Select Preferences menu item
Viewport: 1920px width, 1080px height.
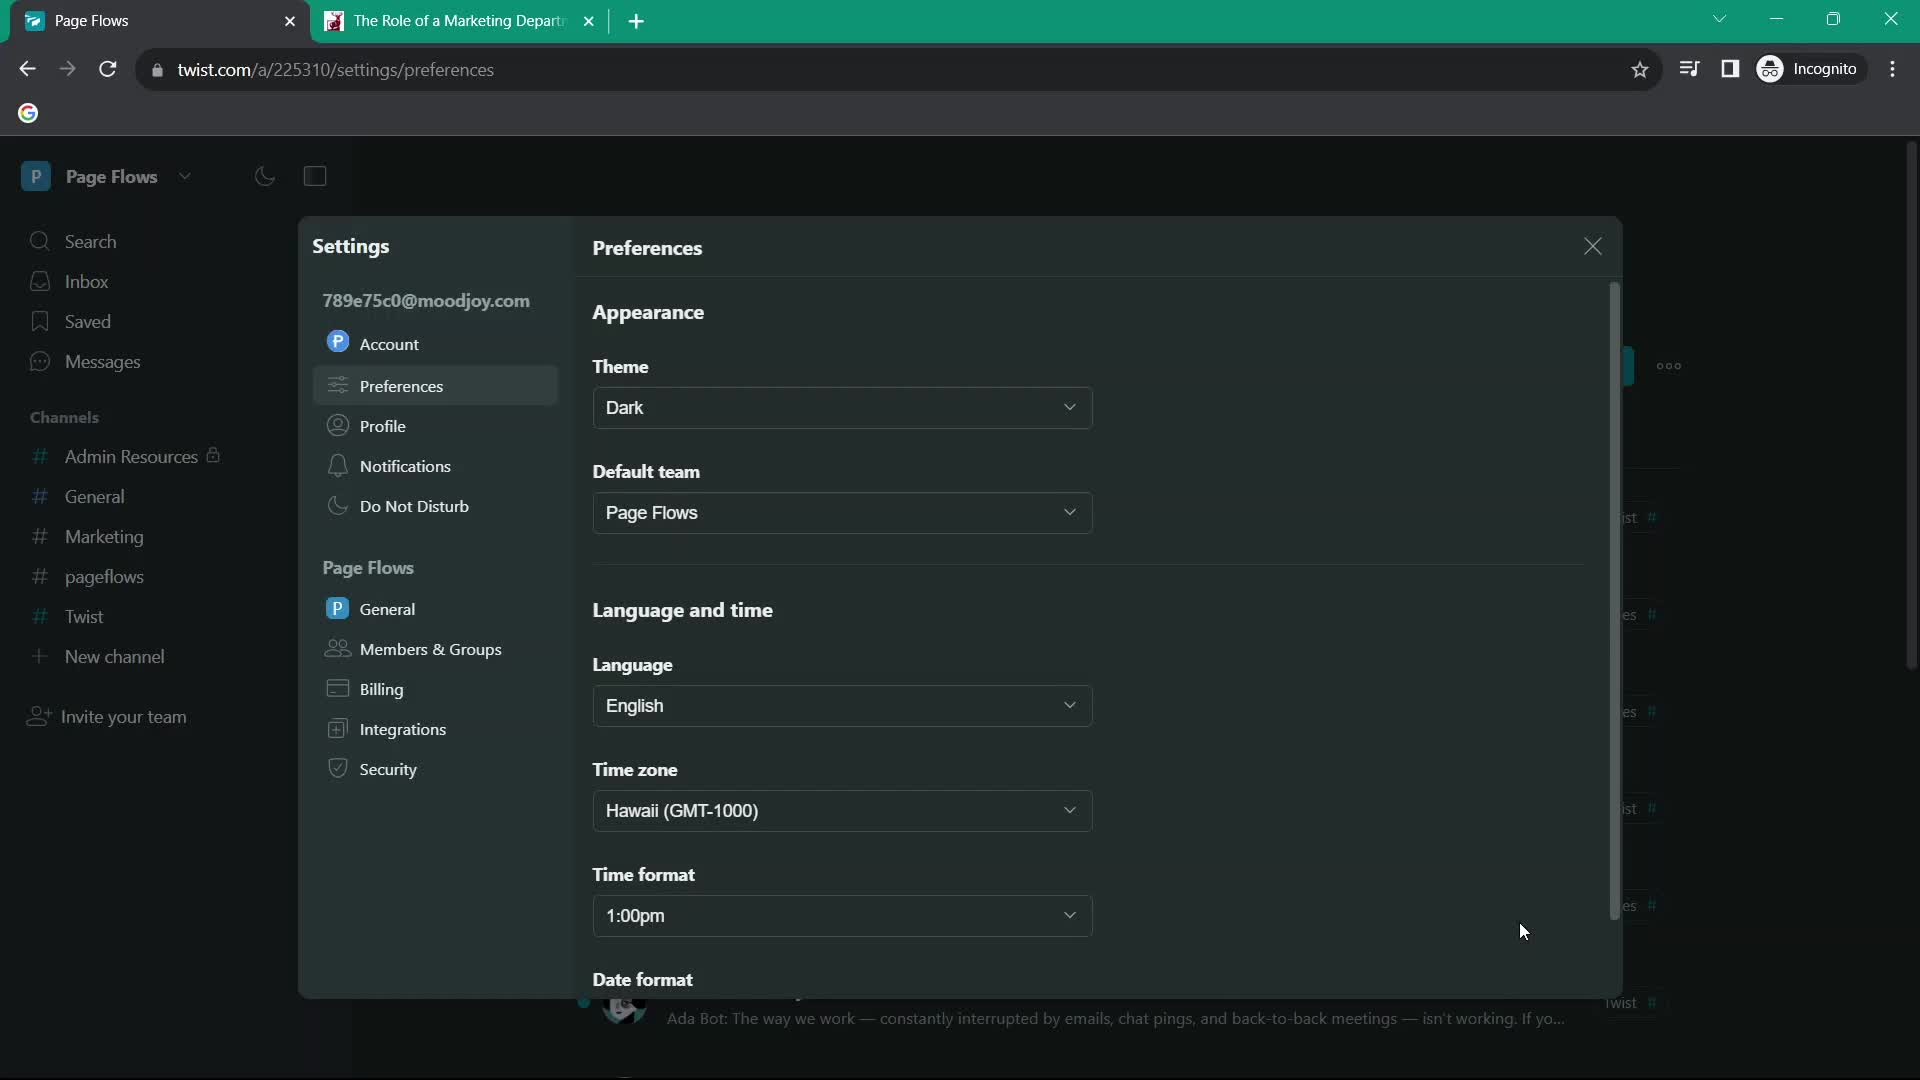coord(401,385)
